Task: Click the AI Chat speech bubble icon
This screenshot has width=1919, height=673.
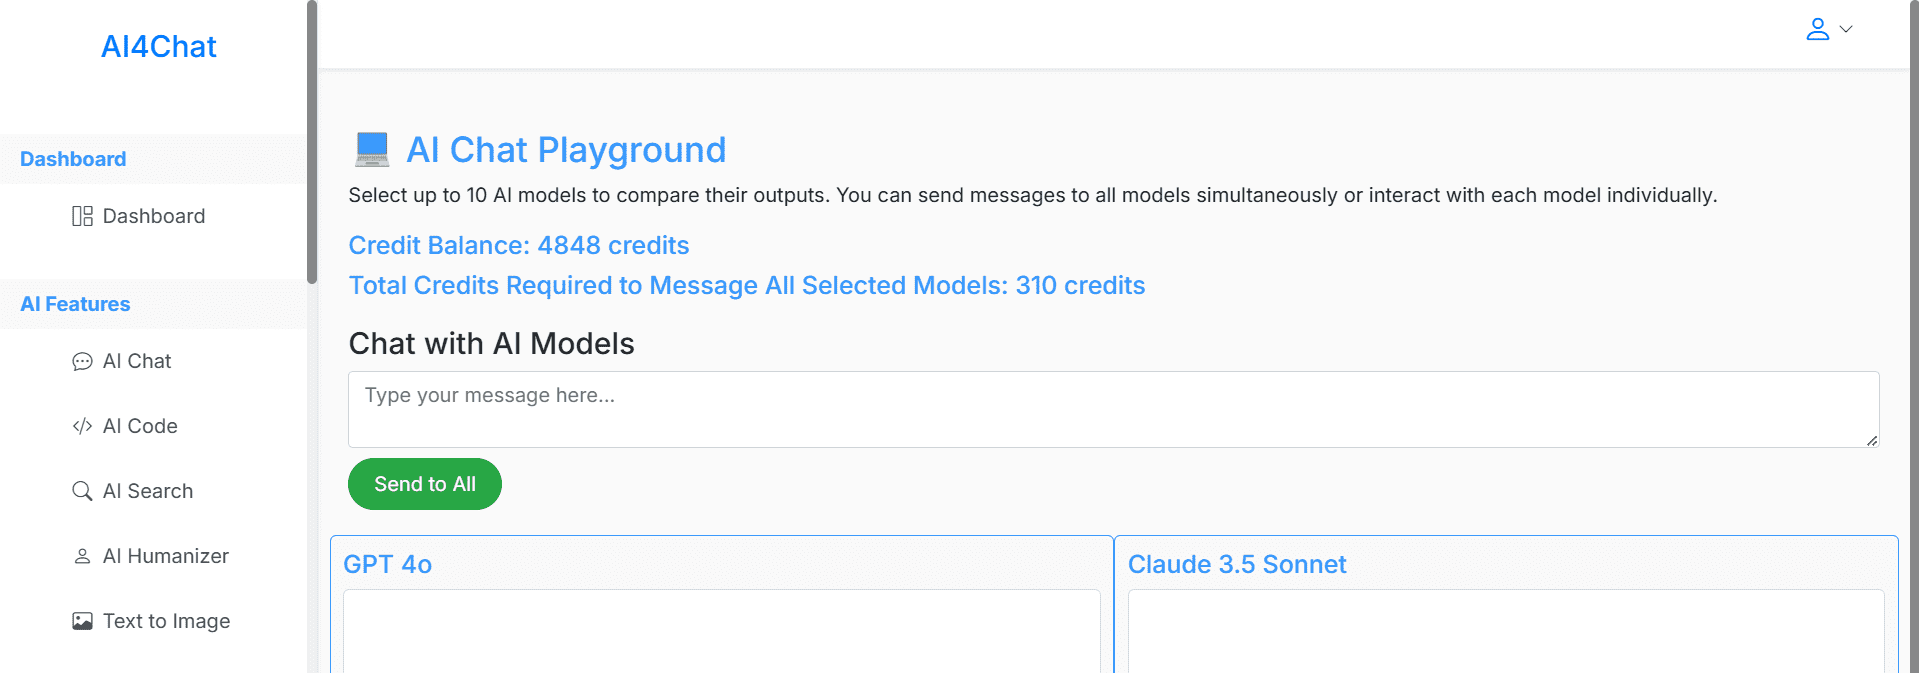Action: 82,361
